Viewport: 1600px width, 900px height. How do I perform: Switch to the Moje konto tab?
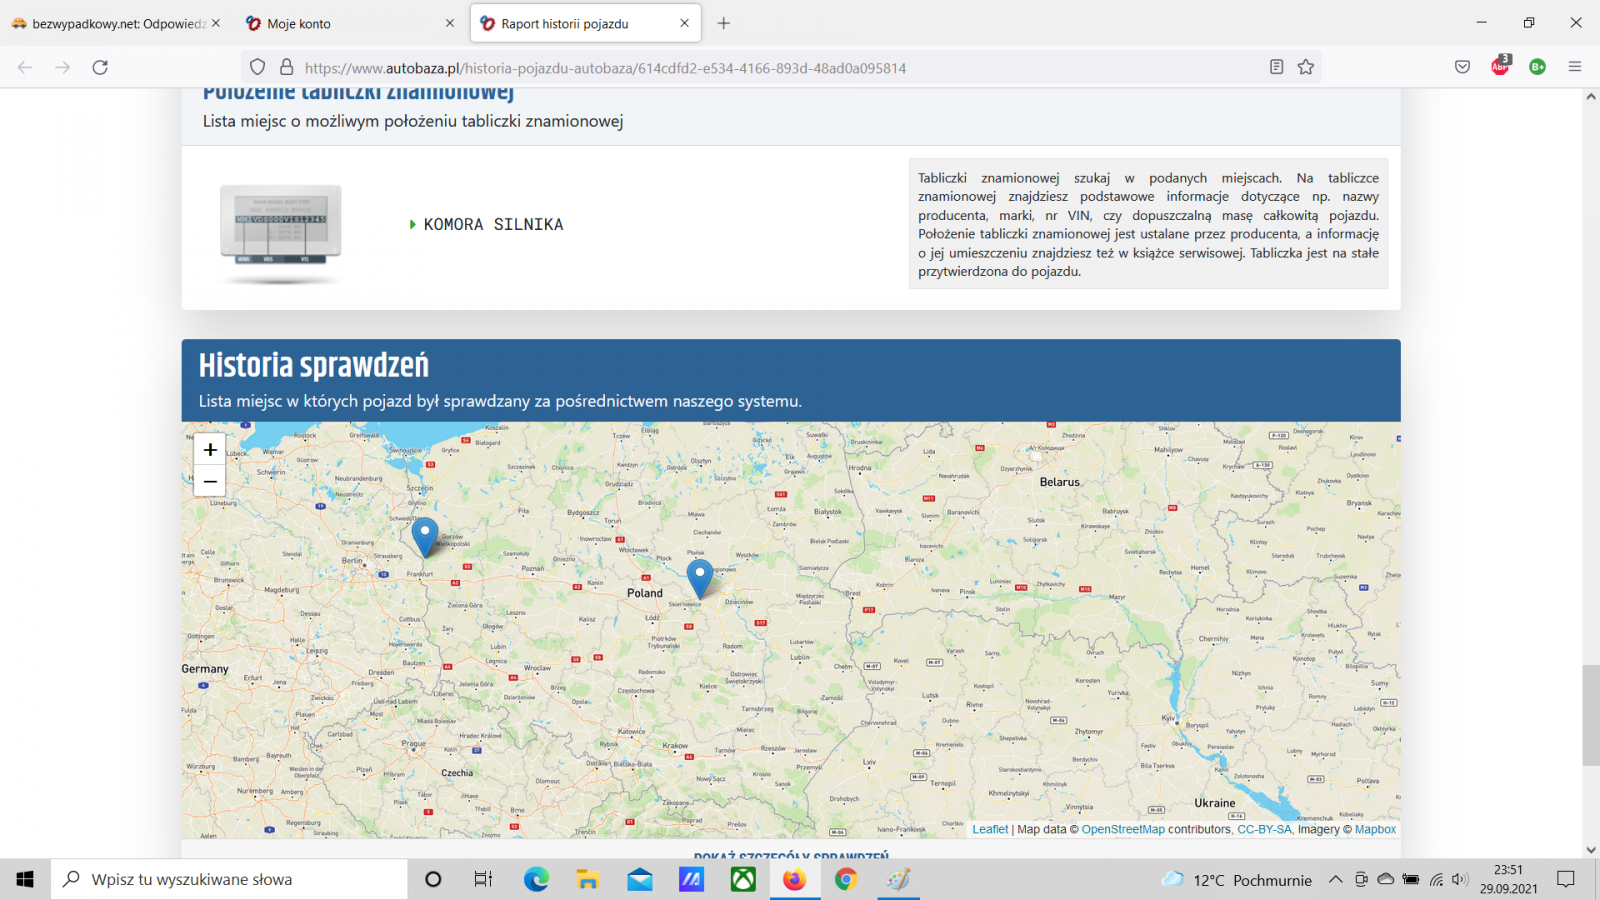[x=340, y=23]
